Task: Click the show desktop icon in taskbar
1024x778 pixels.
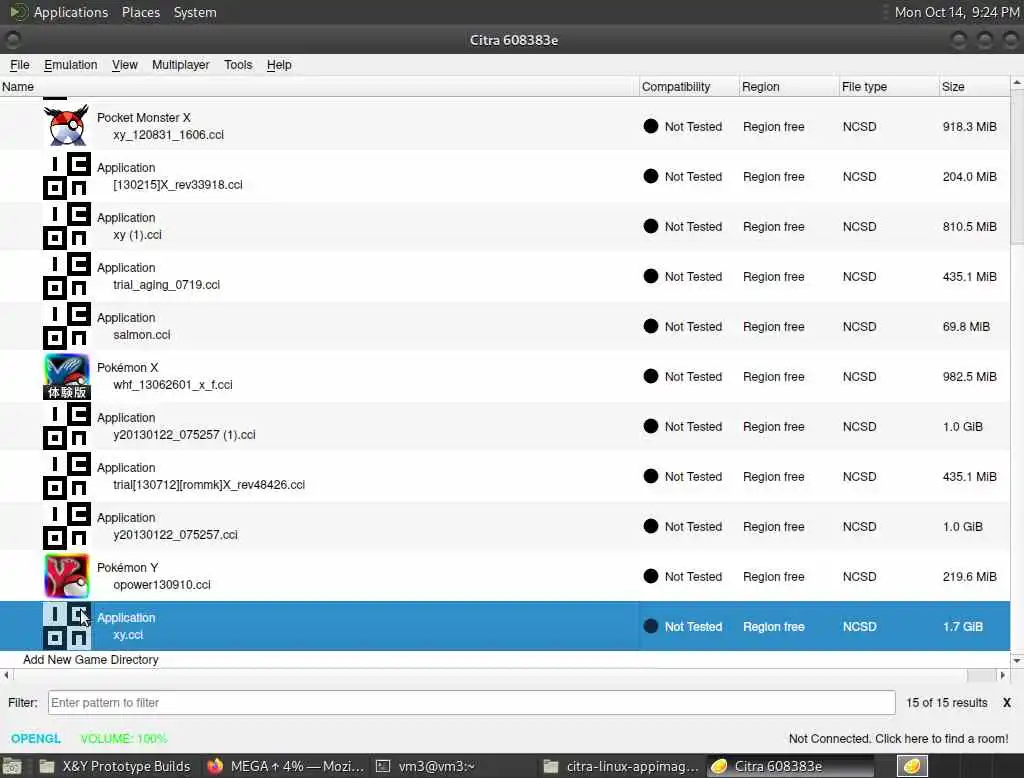Action: pyautogui.click(x=12, y=766)
